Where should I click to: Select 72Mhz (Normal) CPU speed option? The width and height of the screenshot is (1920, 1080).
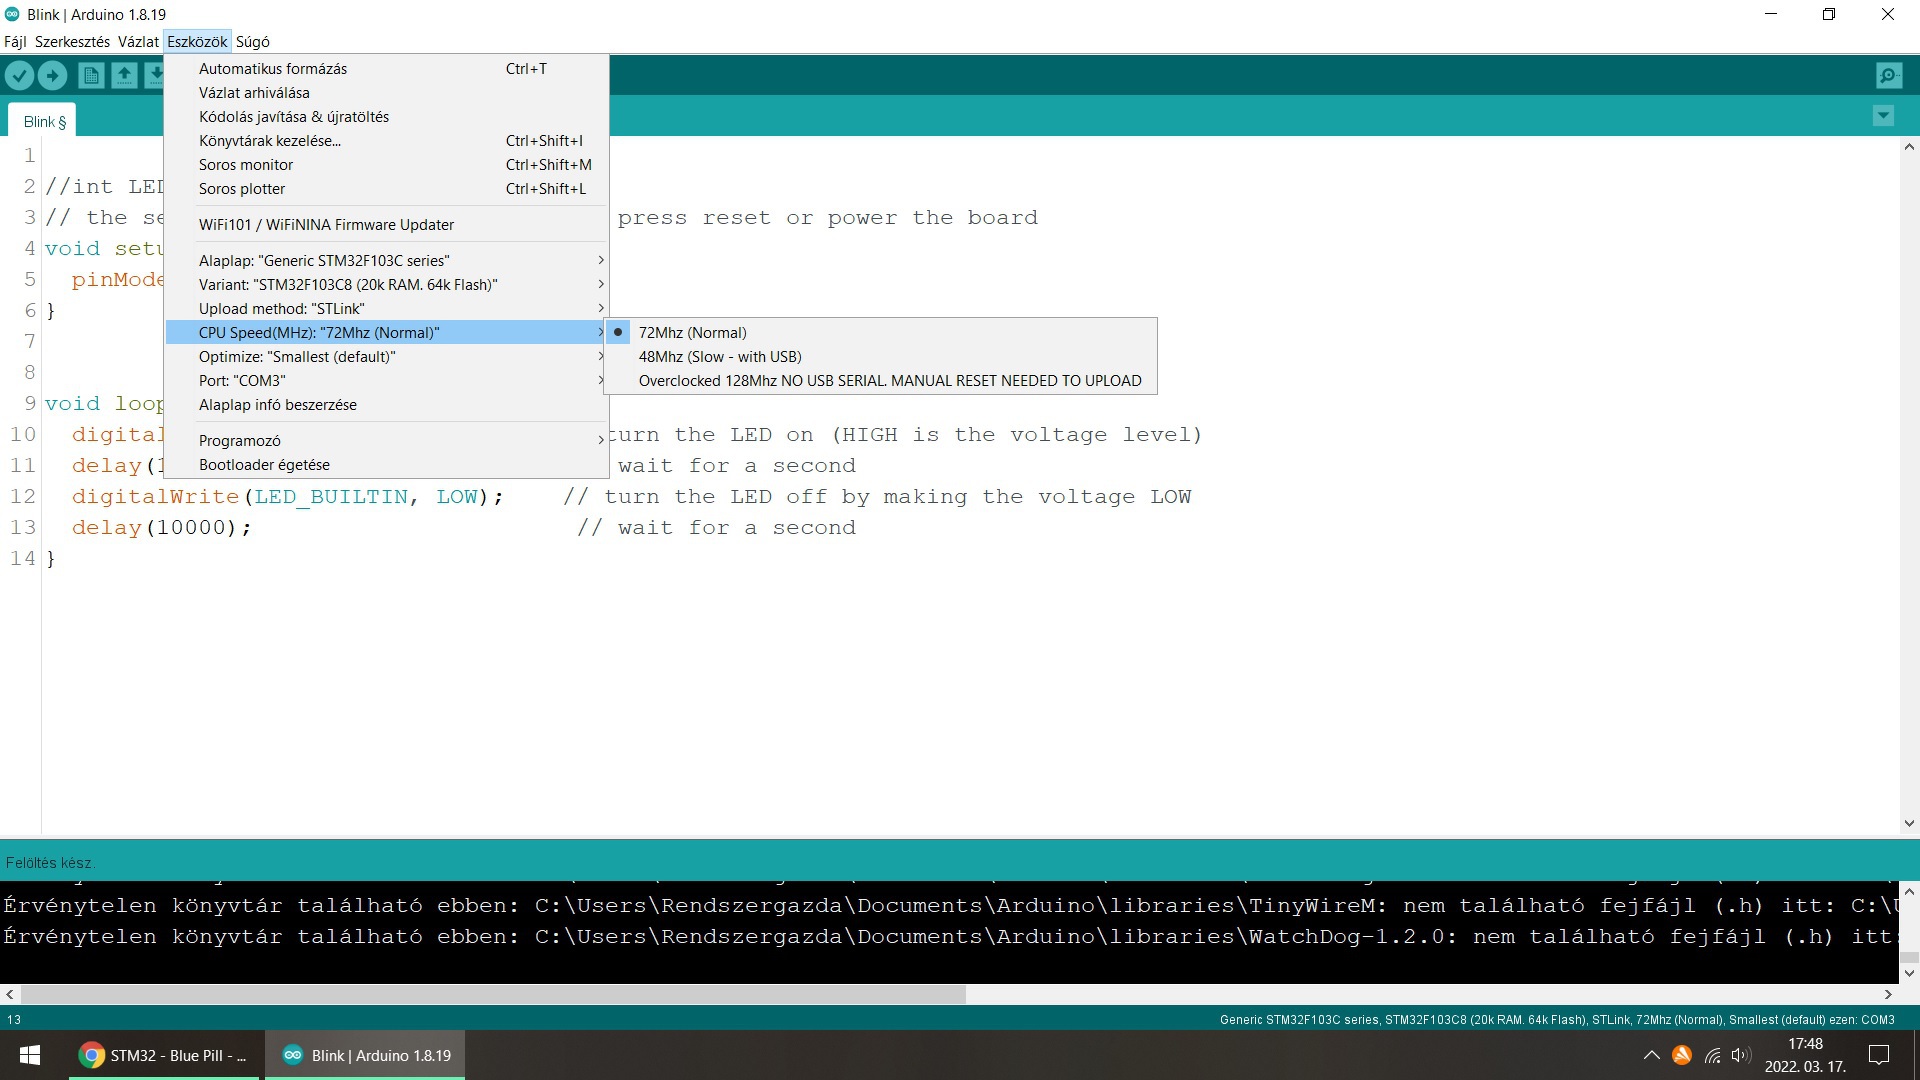[x=692, y=333]
